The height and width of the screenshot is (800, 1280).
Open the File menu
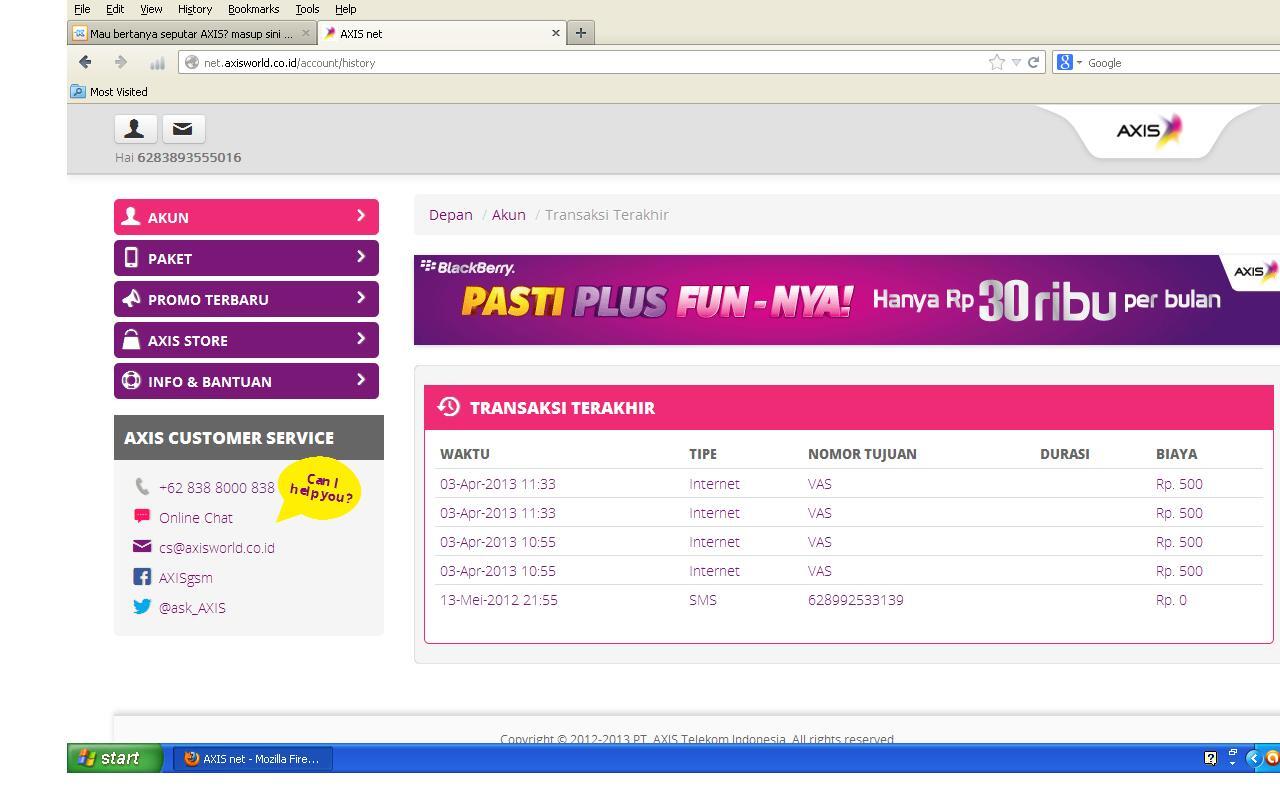pyautogui.click(x=82, y=9)
